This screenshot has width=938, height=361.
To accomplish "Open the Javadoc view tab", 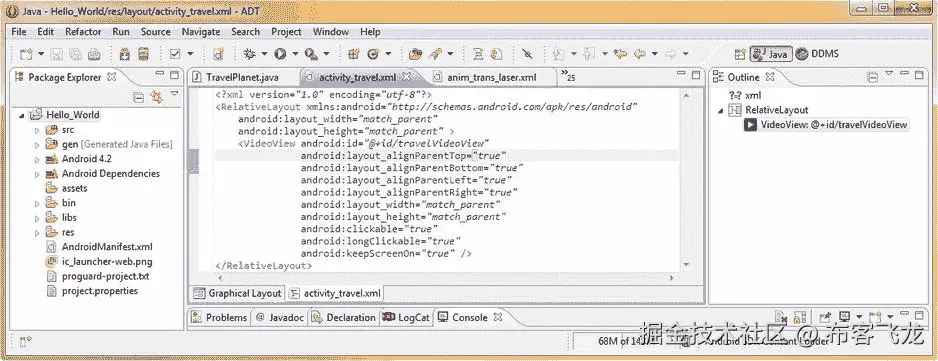I will (x=279, y=318).
